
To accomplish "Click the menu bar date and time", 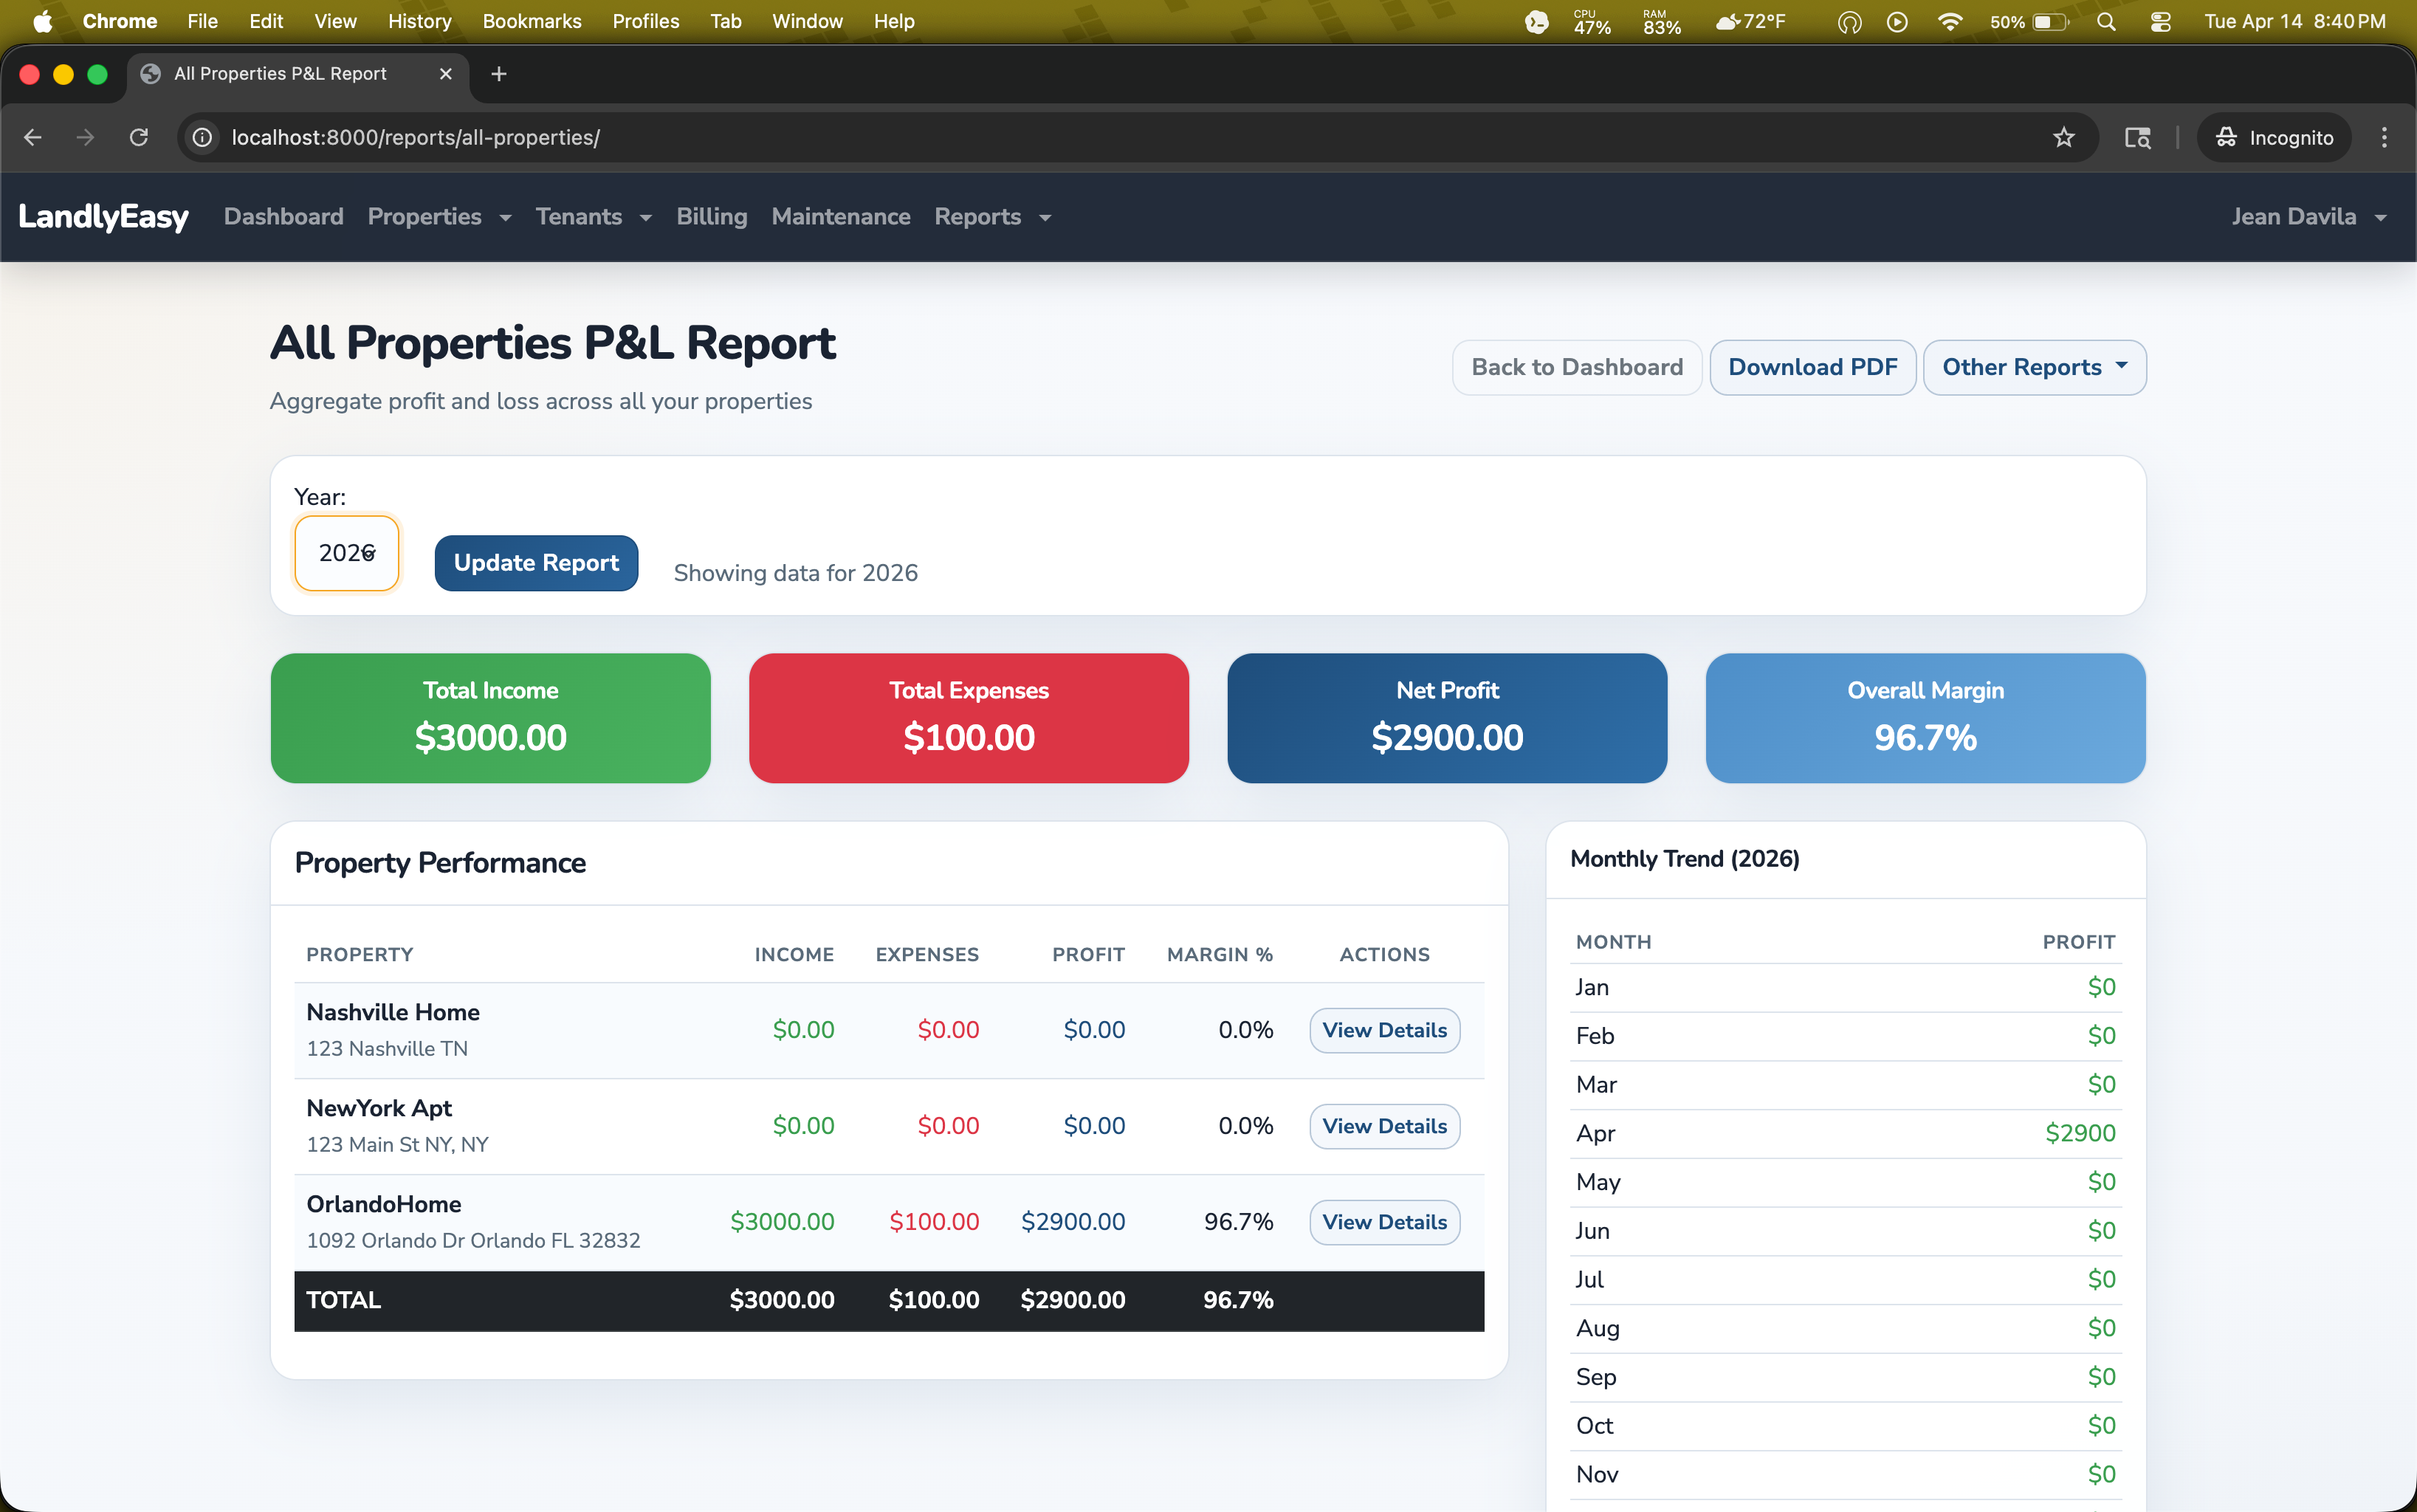I will (x=2295, y=21).
